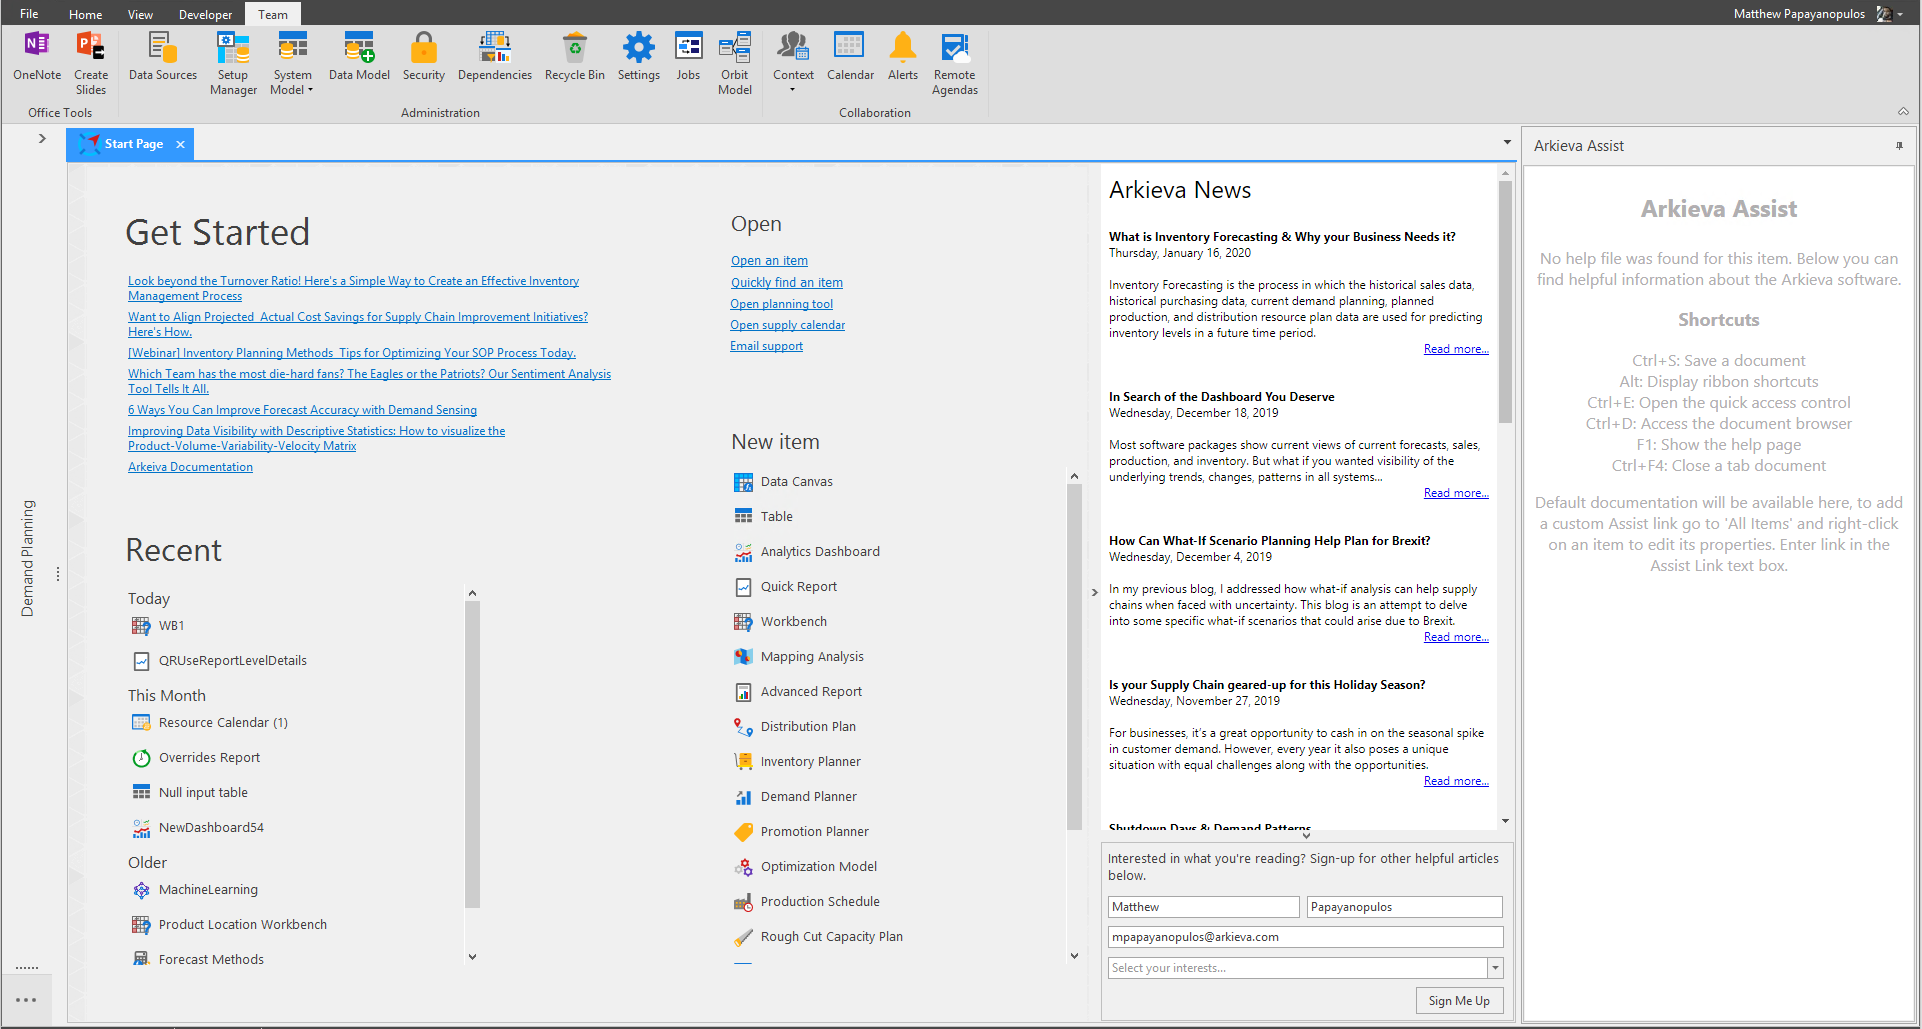Viewport: 1922px width, 1029px height.
Task: Create a new Workbench
Action: [781, 622]
